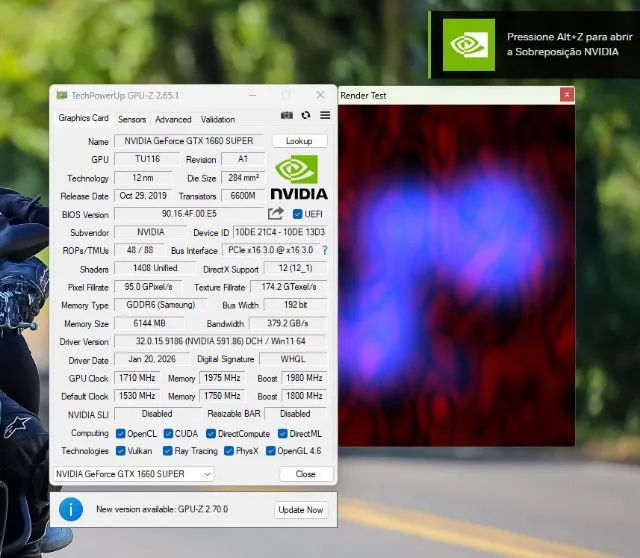Click the 1530 MHz Default Clock value
Viewport: 640px width, 558px height.
[137, 396]
